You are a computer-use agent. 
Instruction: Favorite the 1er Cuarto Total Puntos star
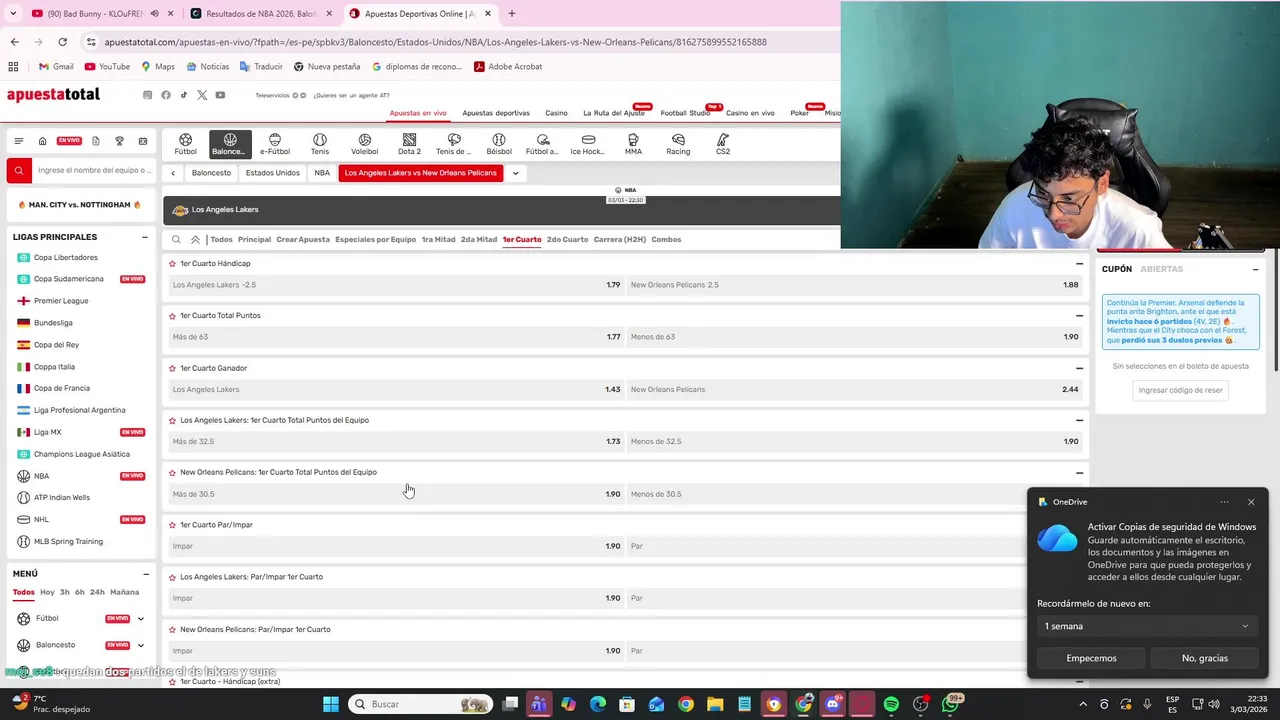[x=172, y=316]
